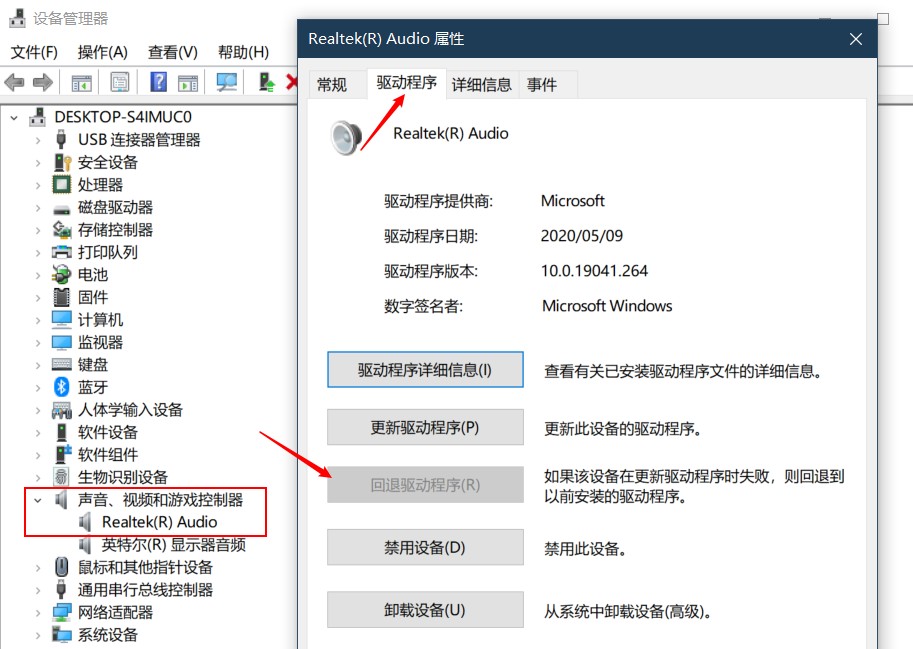Collapse the DESKTOP-S4IMUC0 root node
This screenshot has width=913, height=649.
coord(15,118)
